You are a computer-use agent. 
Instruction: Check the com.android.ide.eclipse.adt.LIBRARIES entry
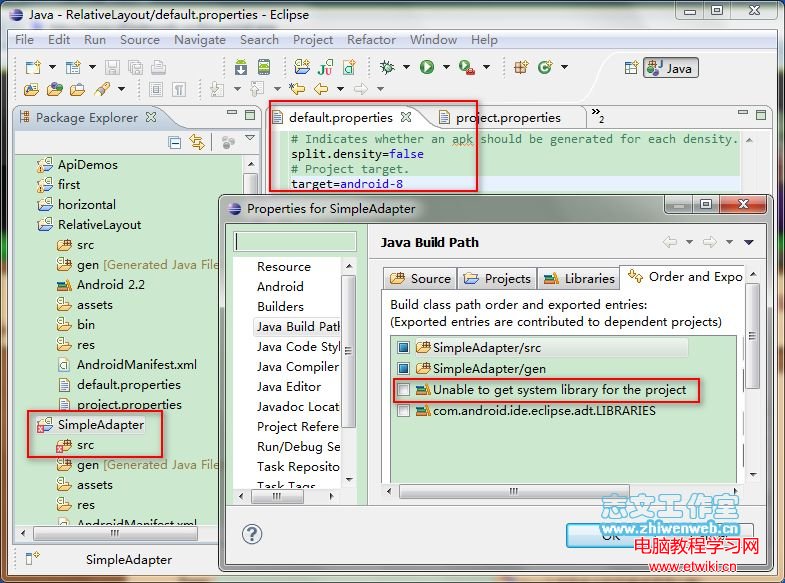click(404, 411)
